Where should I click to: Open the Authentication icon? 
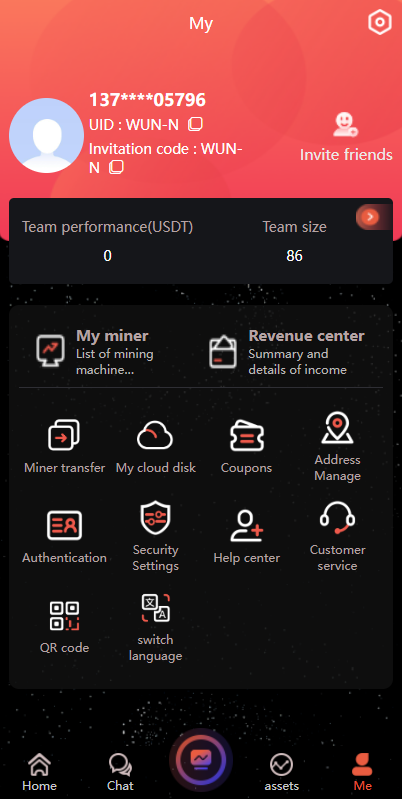[x=64, y=525]
